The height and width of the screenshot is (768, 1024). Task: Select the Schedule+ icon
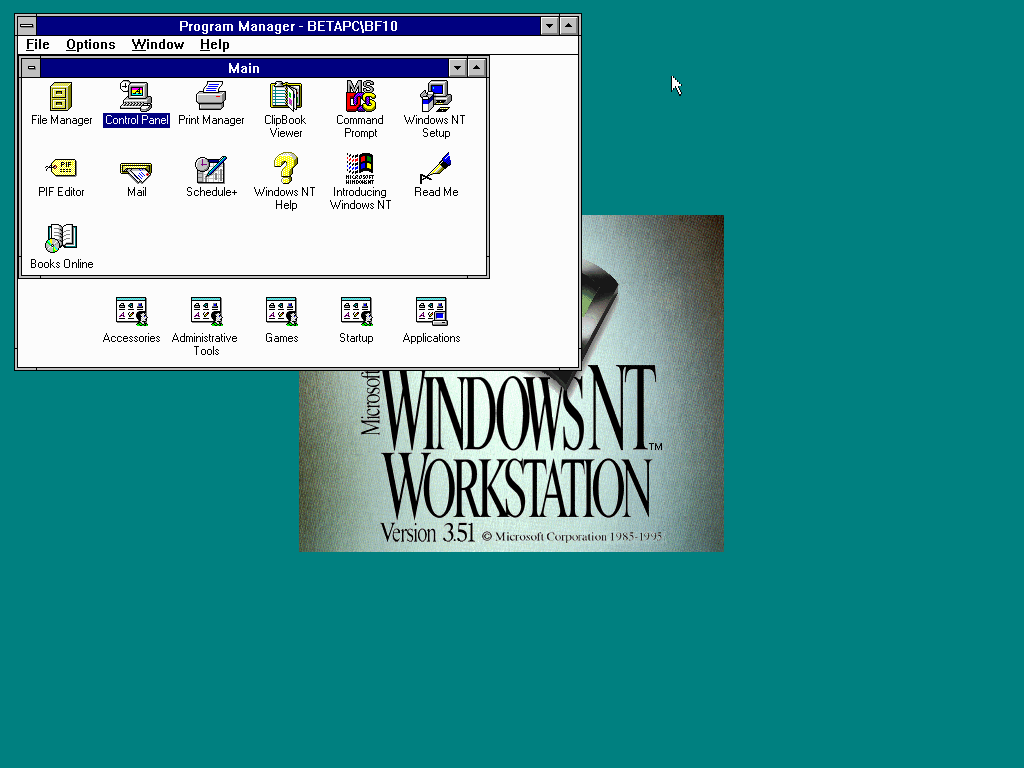coord(211,169)
